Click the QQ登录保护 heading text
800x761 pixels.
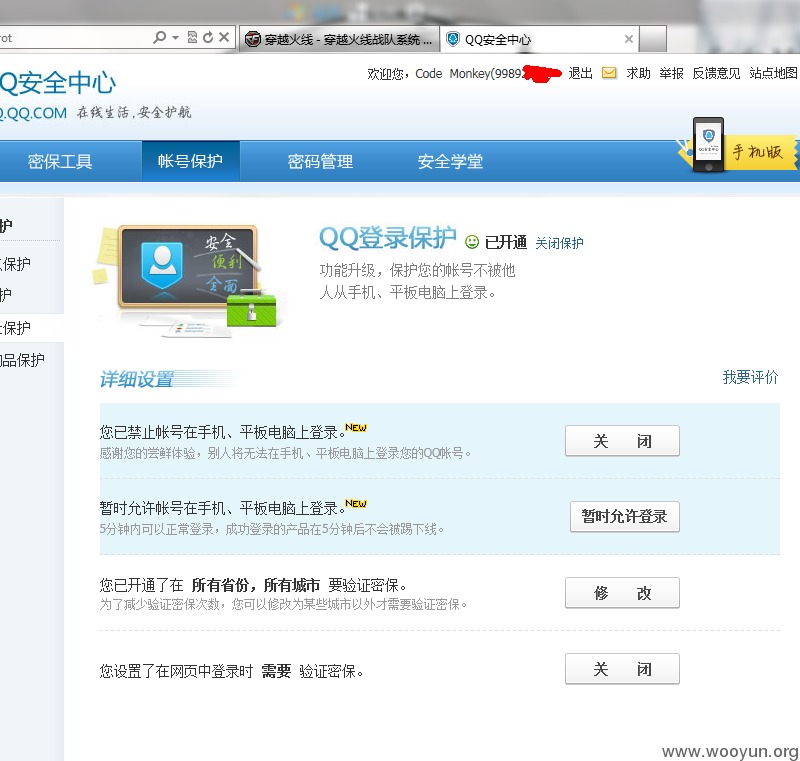388,238
